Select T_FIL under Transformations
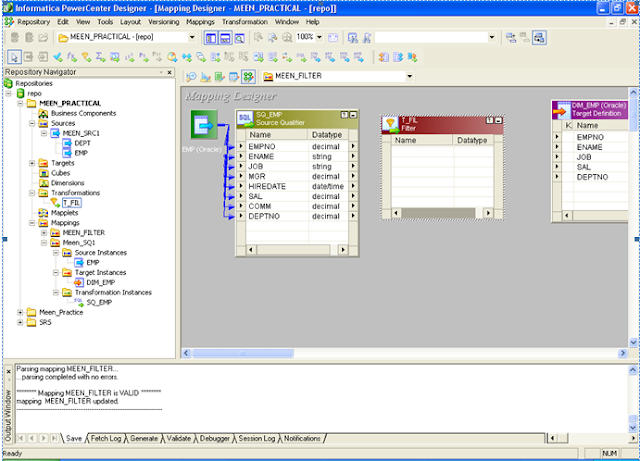Screen dimensions: 640x461 (x=72, y=203)
